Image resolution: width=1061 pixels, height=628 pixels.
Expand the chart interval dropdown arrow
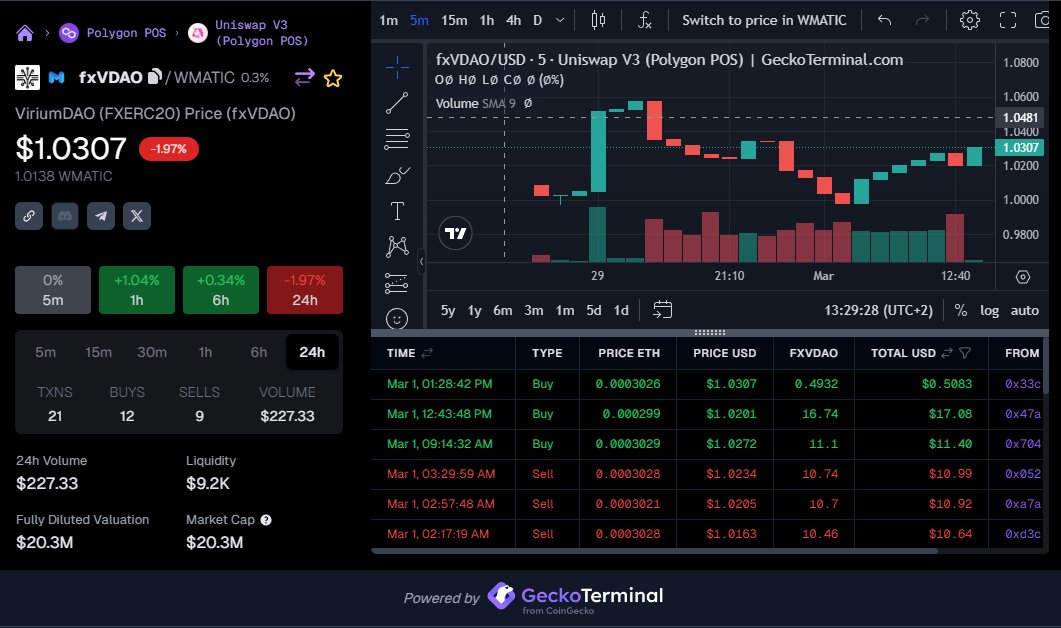(x=560, y=20)
